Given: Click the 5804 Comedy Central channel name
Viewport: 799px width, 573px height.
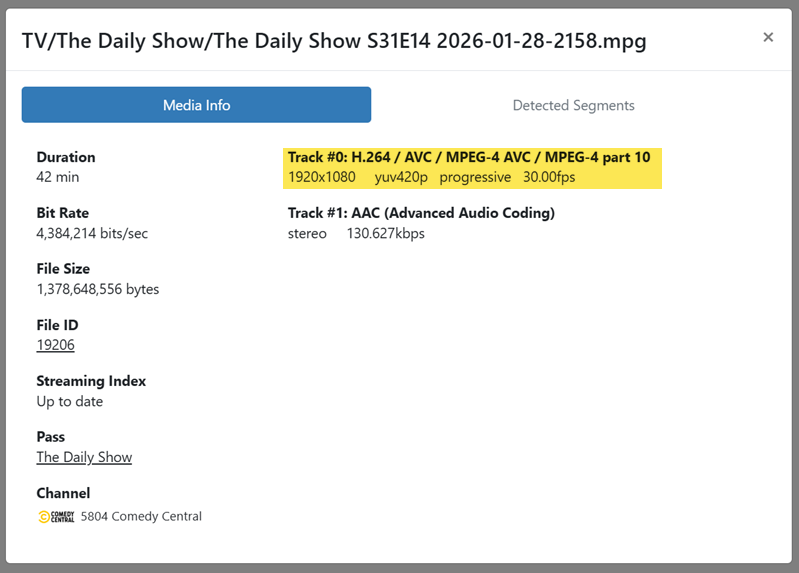Looking at the screenshot, I should [x=141, y=517].
